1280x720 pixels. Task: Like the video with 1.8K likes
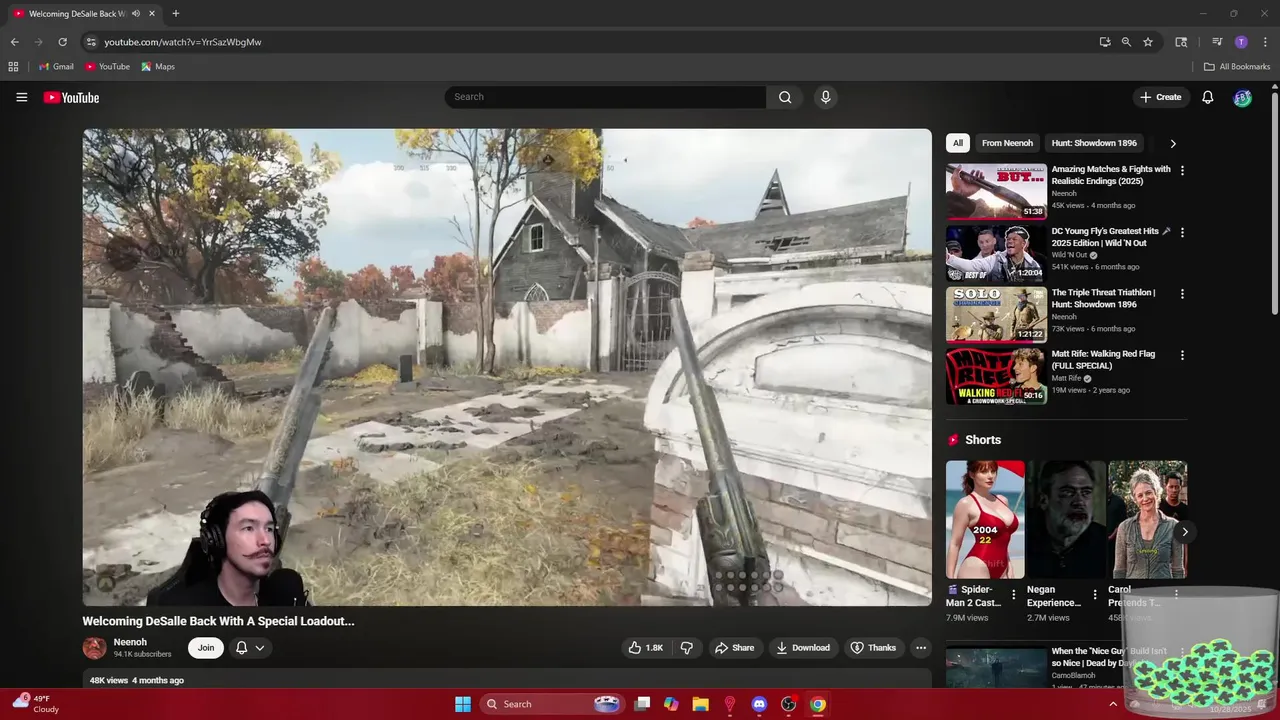tap(645, 648)
